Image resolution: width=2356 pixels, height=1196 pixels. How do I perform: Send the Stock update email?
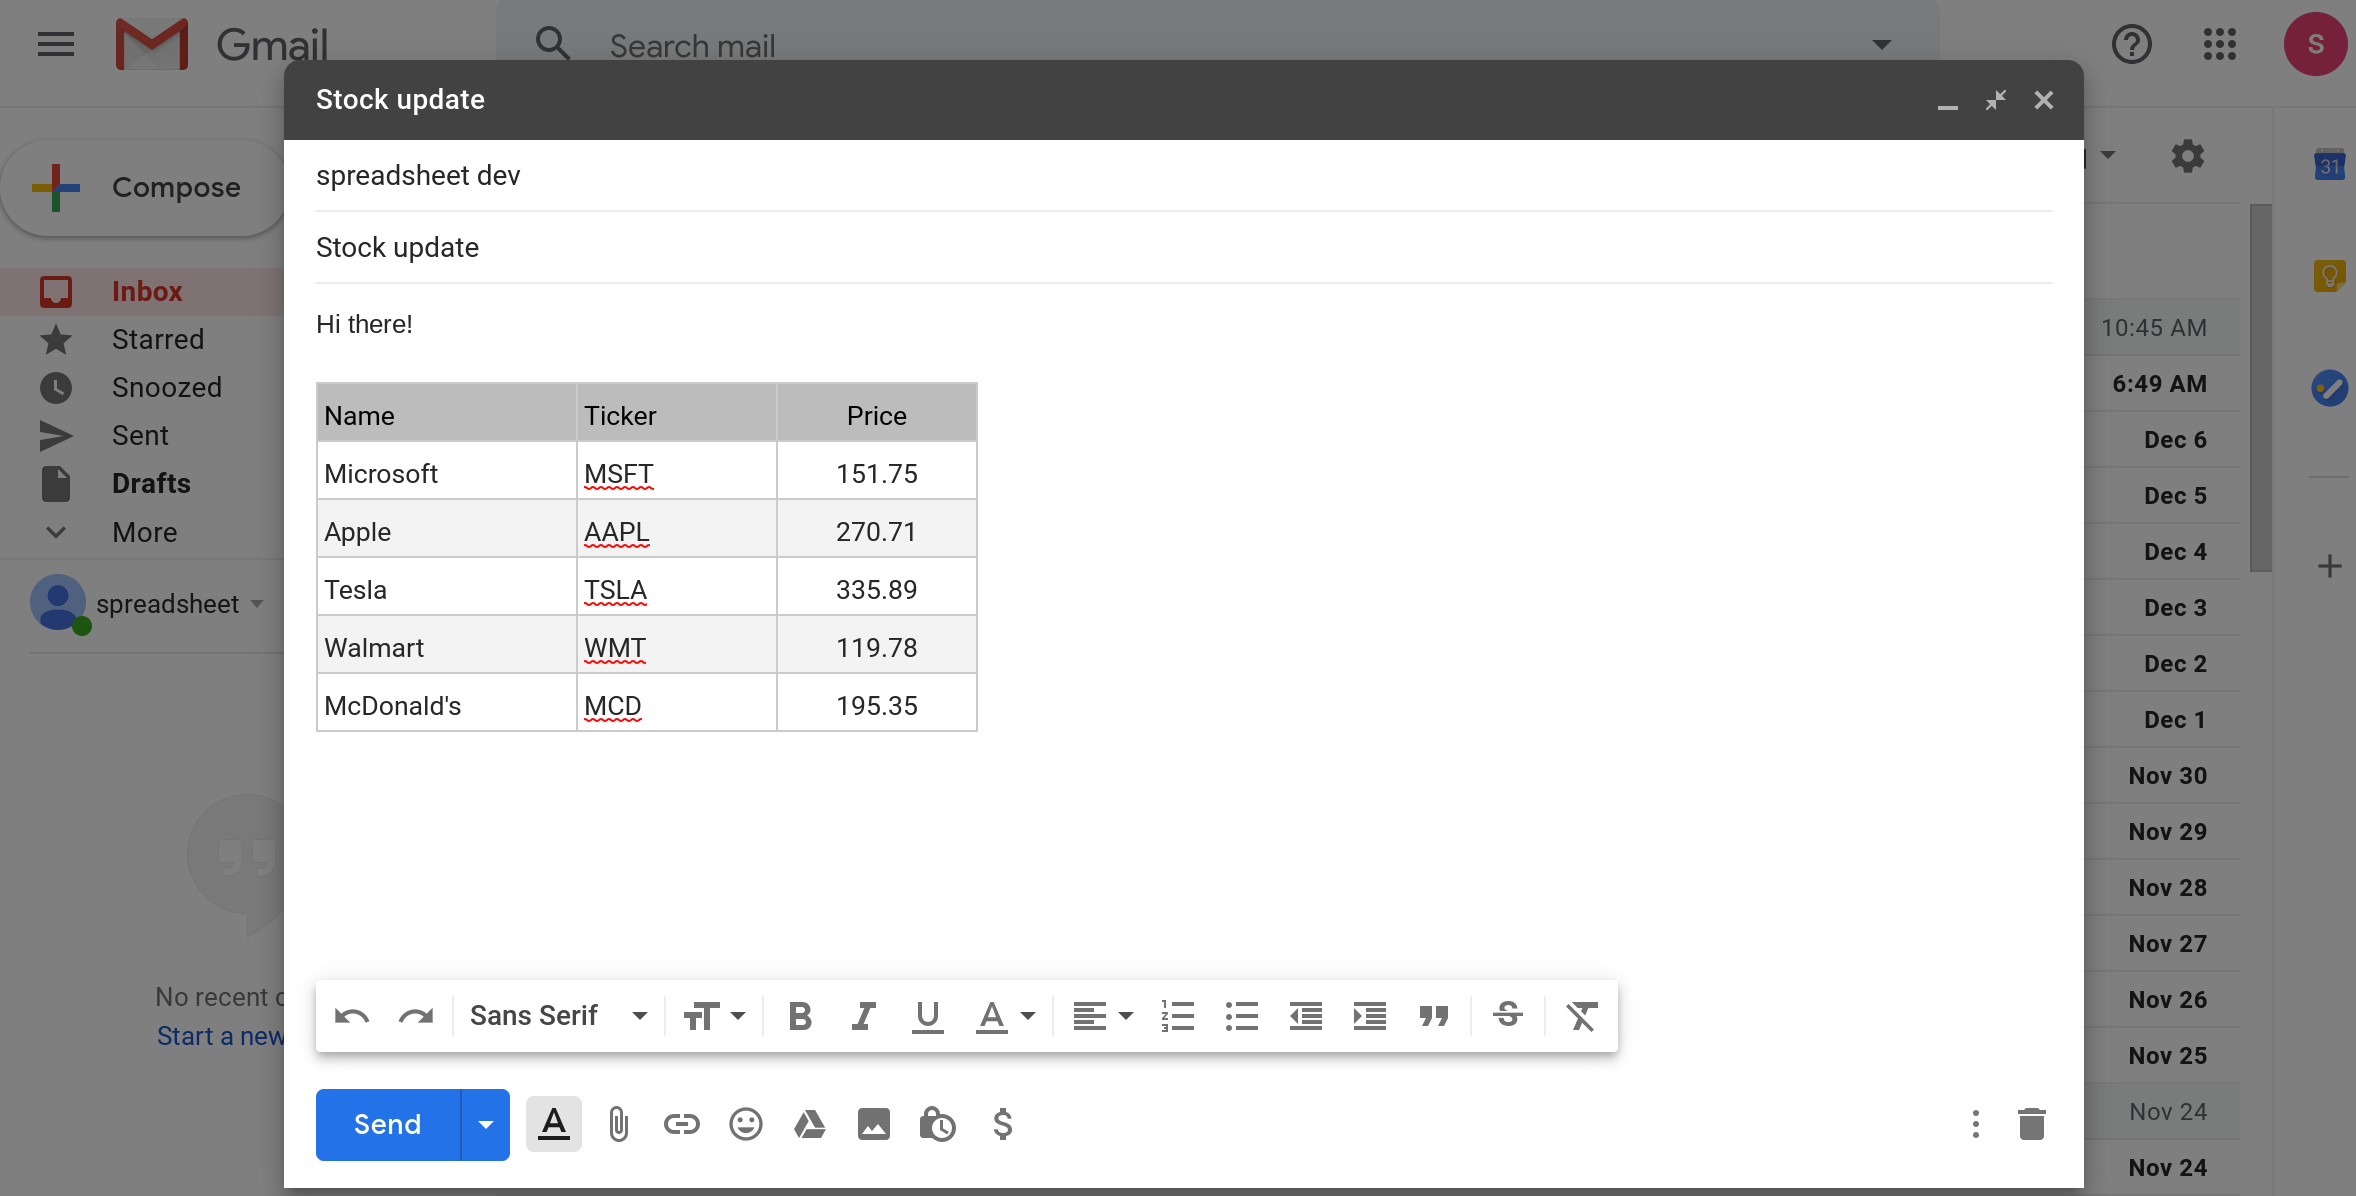click(x=388, y=1125)
